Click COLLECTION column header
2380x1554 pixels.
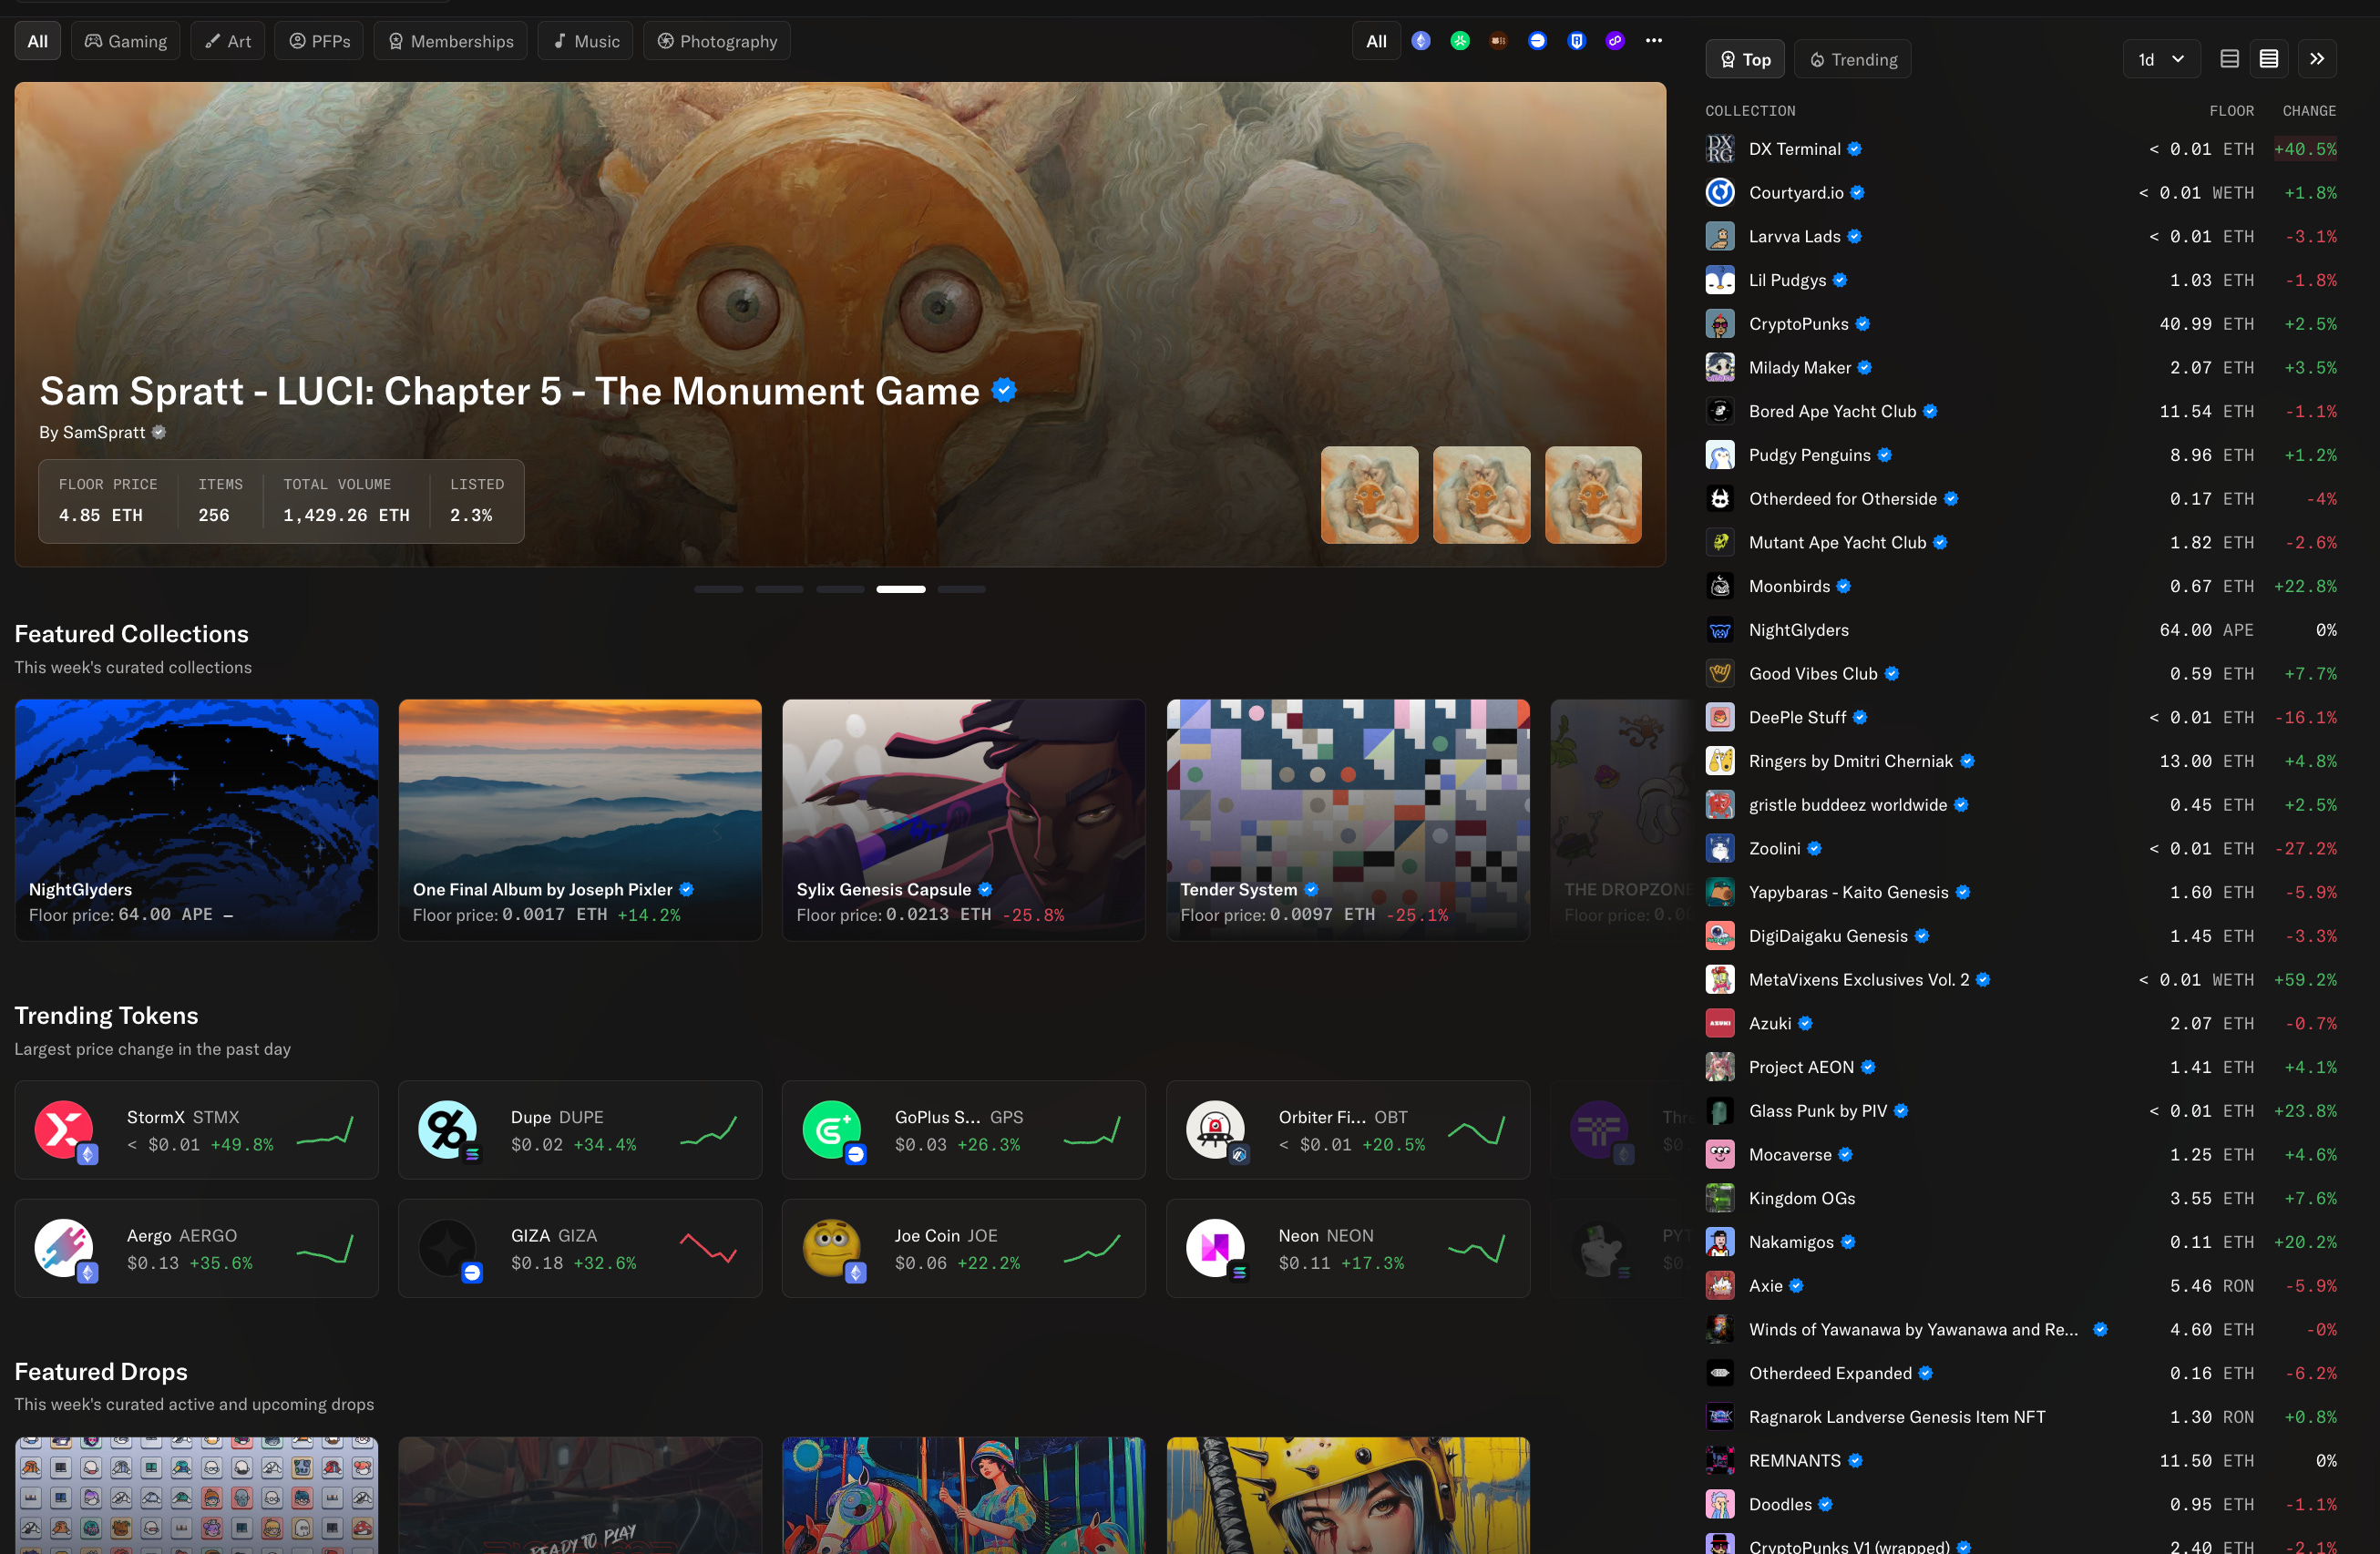pyautogui.click(x=1750, y=111)
